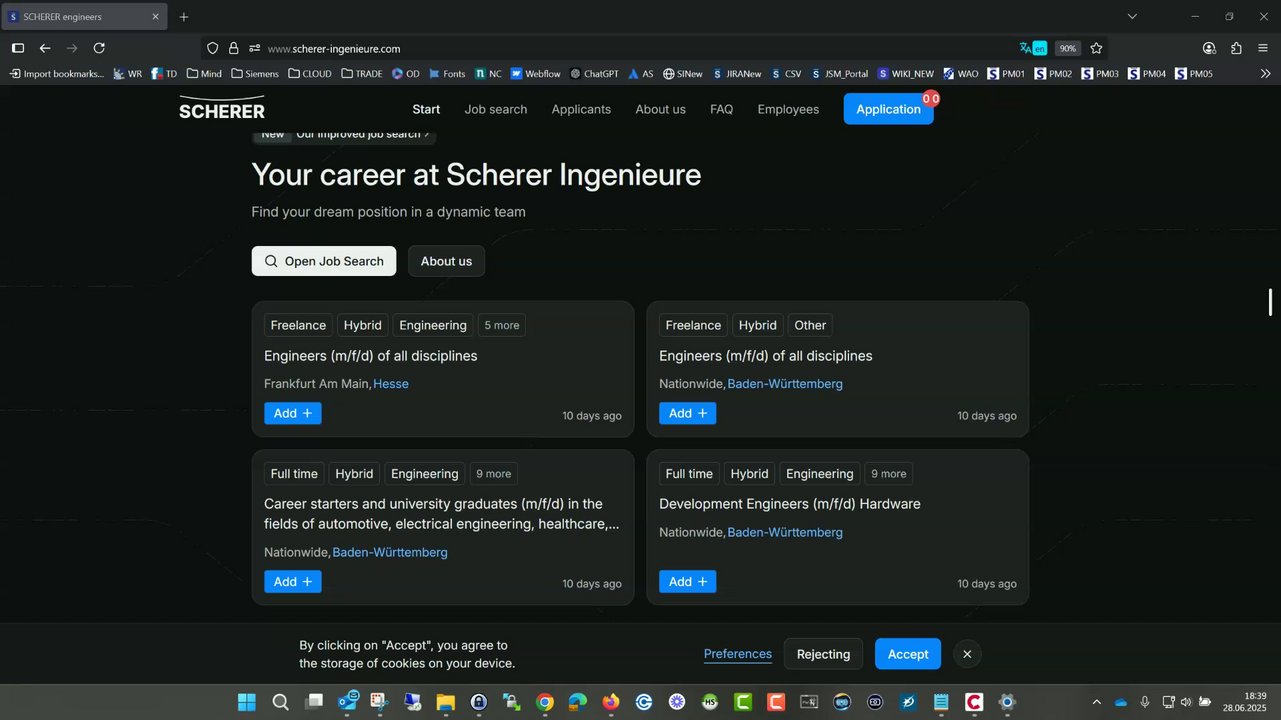Image resolution: width=1281 pixels, height=720 pixels.
Task: Launch Chrome from the taskbar
Action: click(544, 702)
